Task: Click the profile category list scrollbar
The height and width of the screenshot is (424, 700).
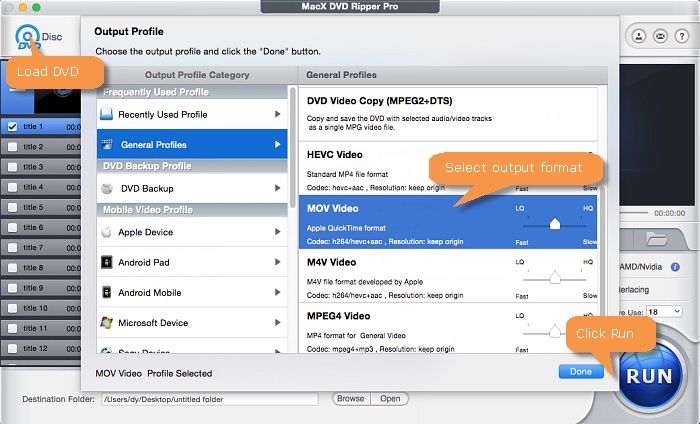Action: [x=292, y=147]
